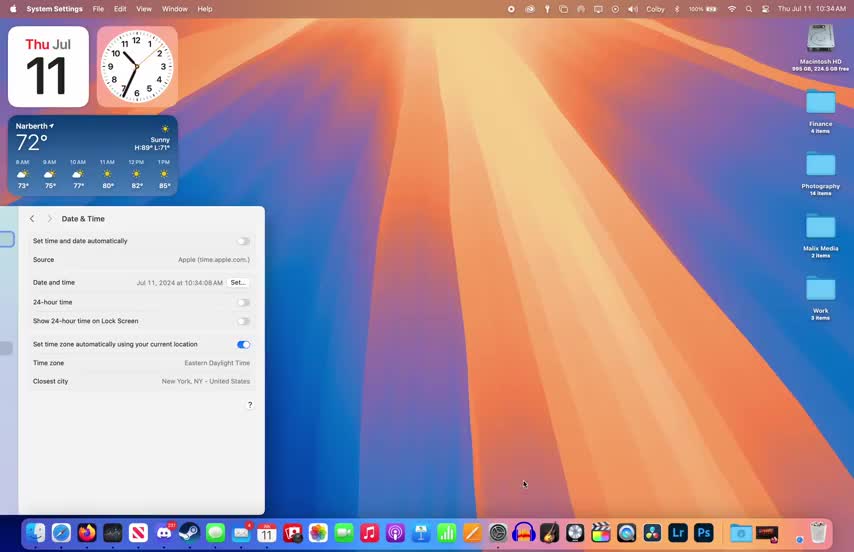Click the Spotlight search magnifier icon
Image resolution: width=854 pixels, height=552 pixels.
click(x=749, y=9)
